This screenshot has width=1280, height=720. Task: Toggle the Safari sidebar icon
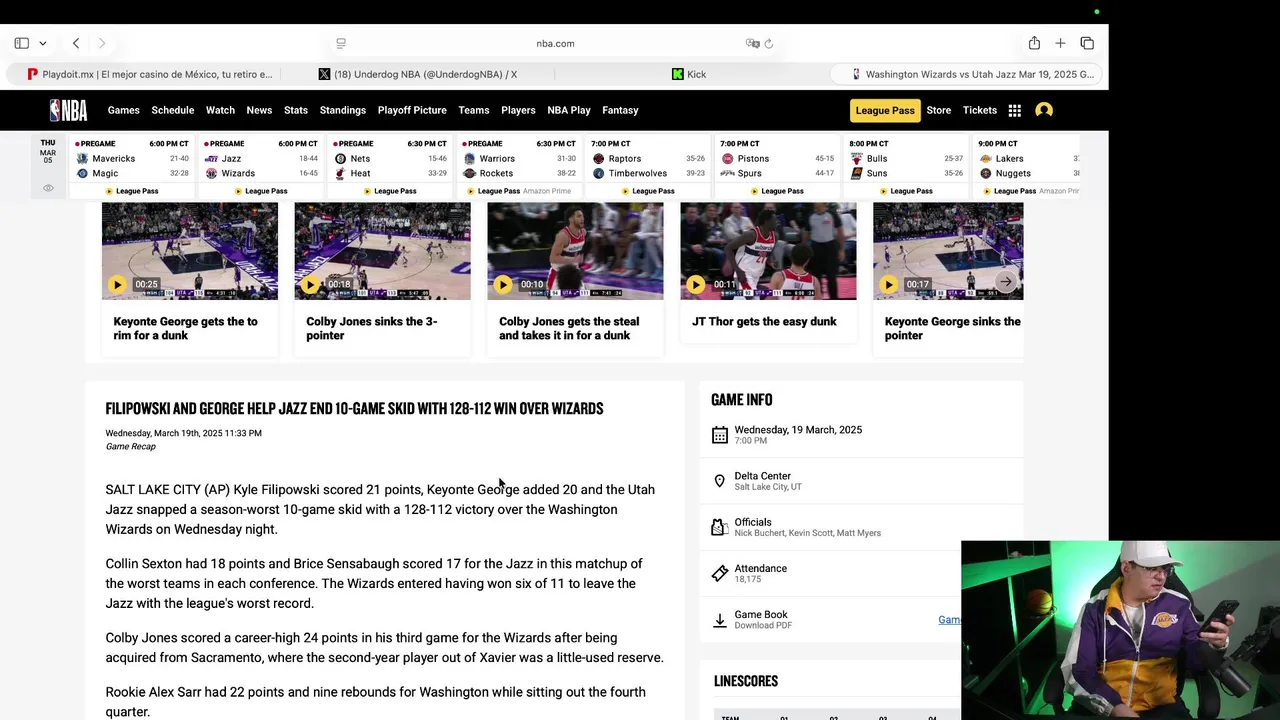[x=21, y=43]
